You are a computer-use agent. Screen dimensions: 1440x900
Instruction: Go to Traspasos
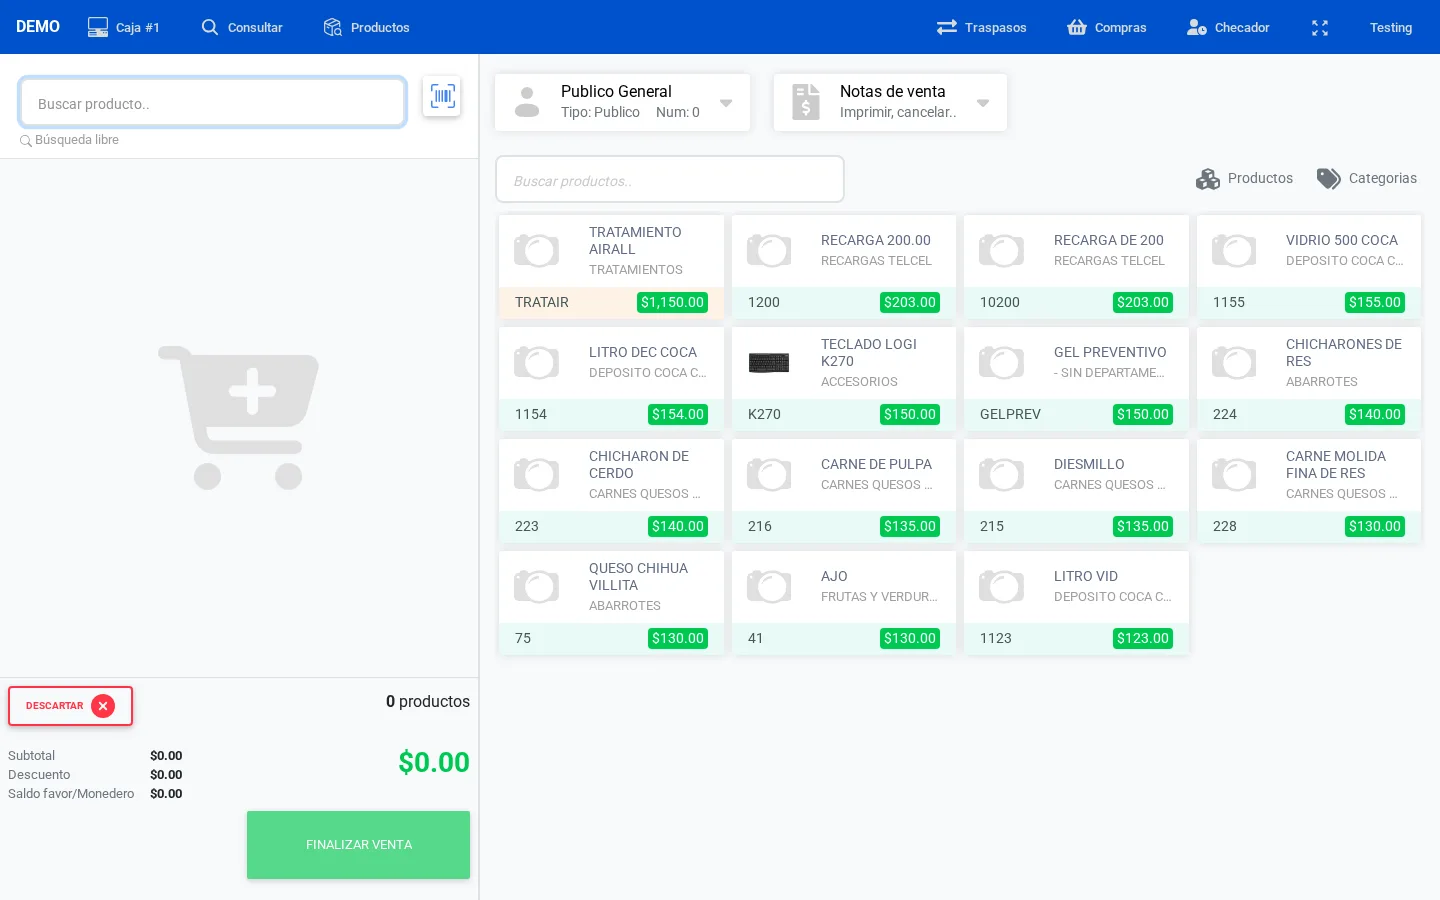981,27
